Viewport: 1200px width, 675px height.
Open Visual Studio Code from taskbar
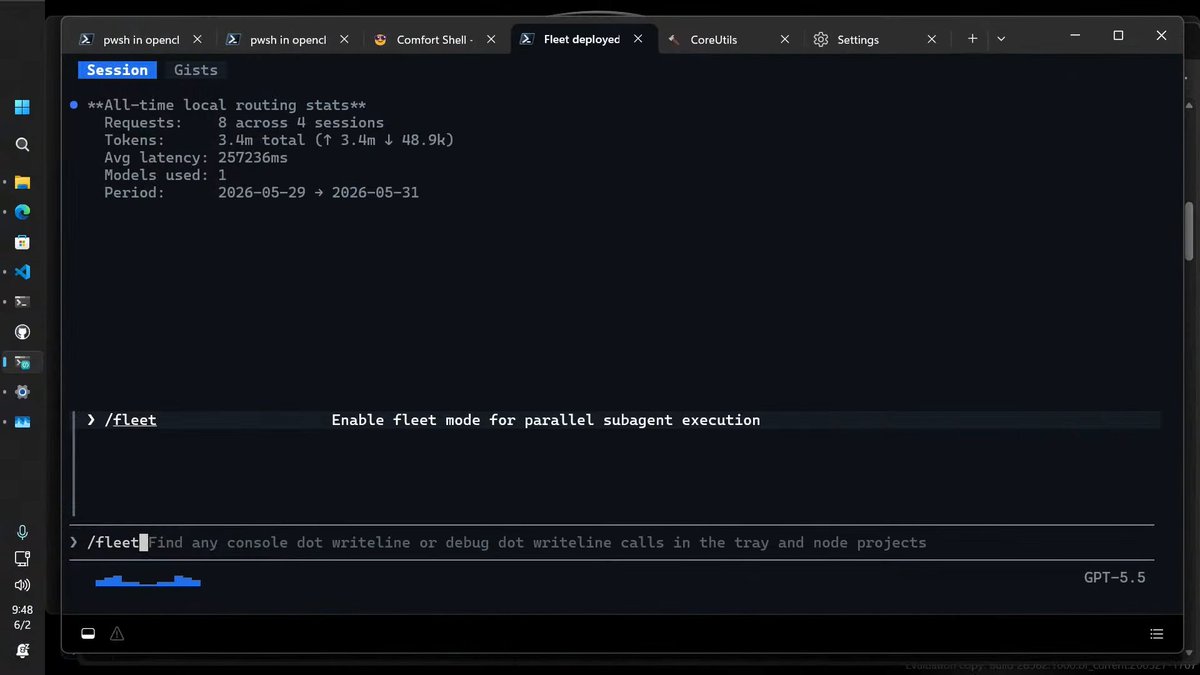(x=22, y=272)
